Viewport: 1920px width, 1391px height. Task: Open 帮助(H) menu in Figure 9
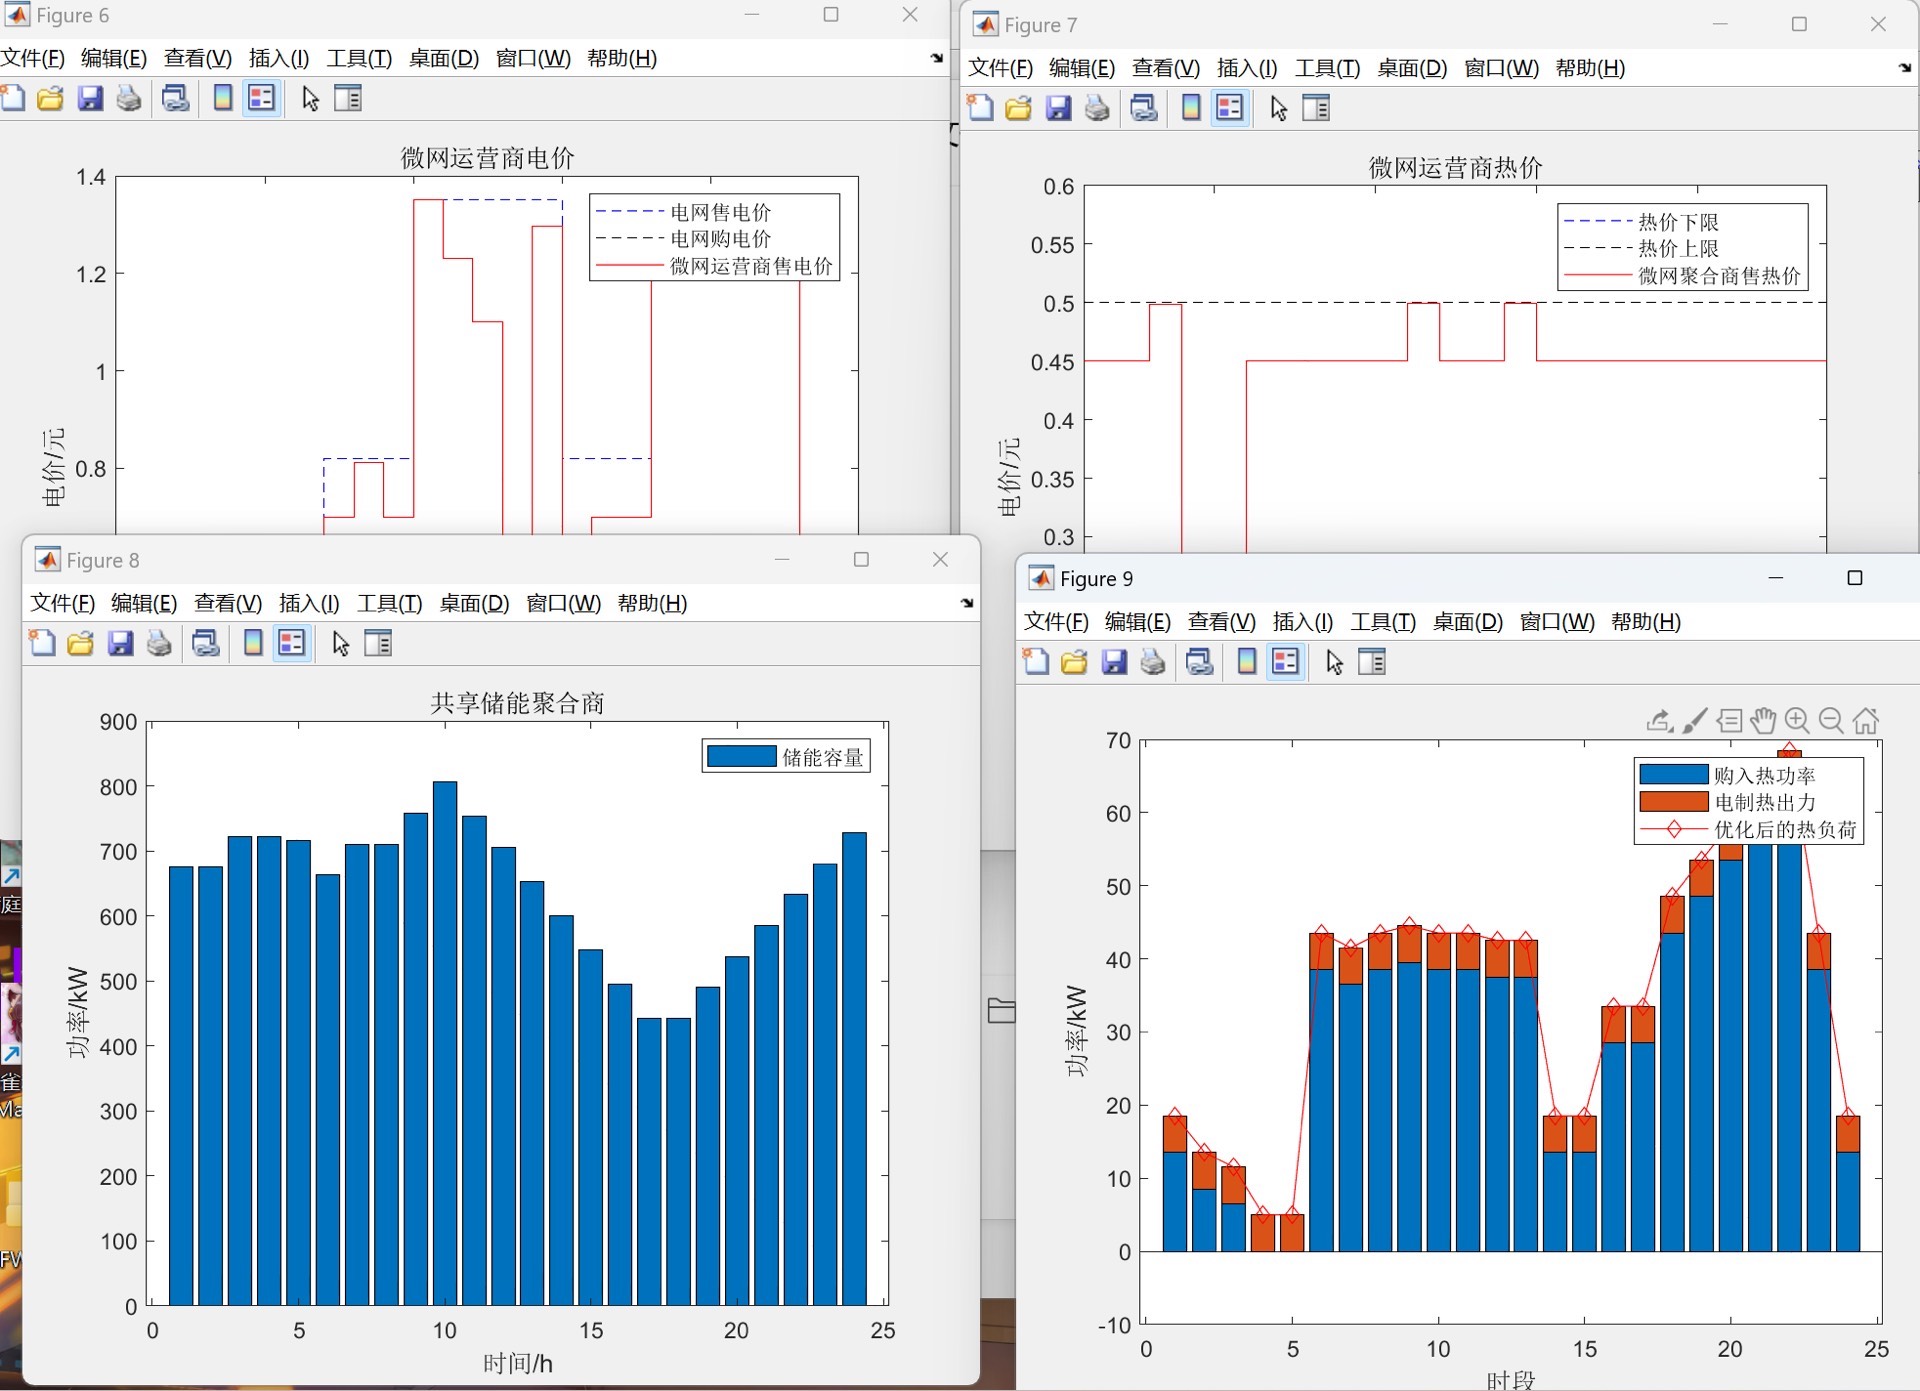pos(1645,621)
